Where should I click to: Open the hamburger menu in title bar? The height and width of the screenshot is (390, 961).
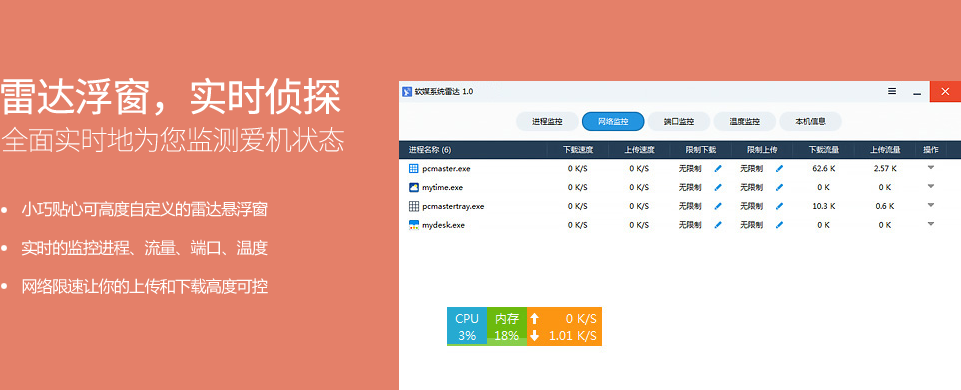(x=892, y=91)
